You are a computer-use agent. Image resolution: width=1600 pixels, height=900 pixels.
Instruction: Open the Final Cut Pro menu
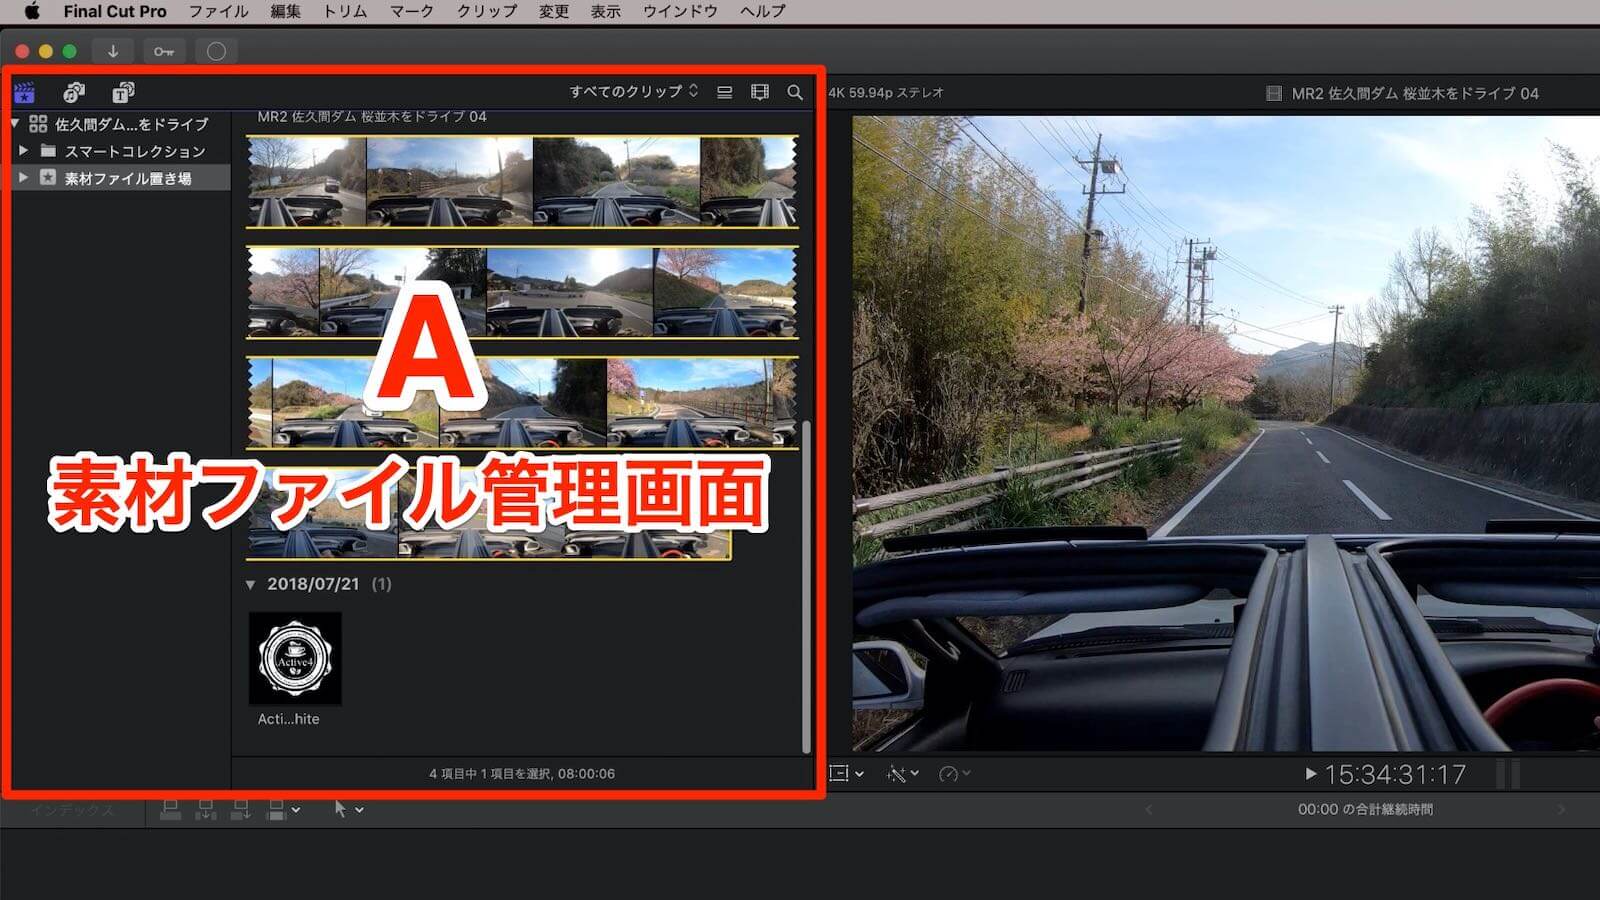[x=115, y=11]
